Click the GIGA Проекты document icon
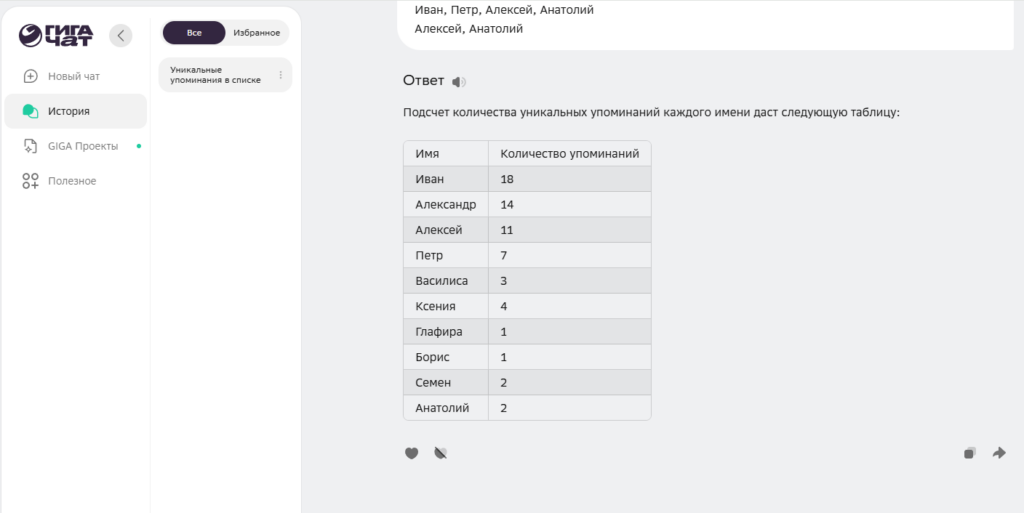The image size is (1024, 513). pyautogui.click(x=30, y=146)
